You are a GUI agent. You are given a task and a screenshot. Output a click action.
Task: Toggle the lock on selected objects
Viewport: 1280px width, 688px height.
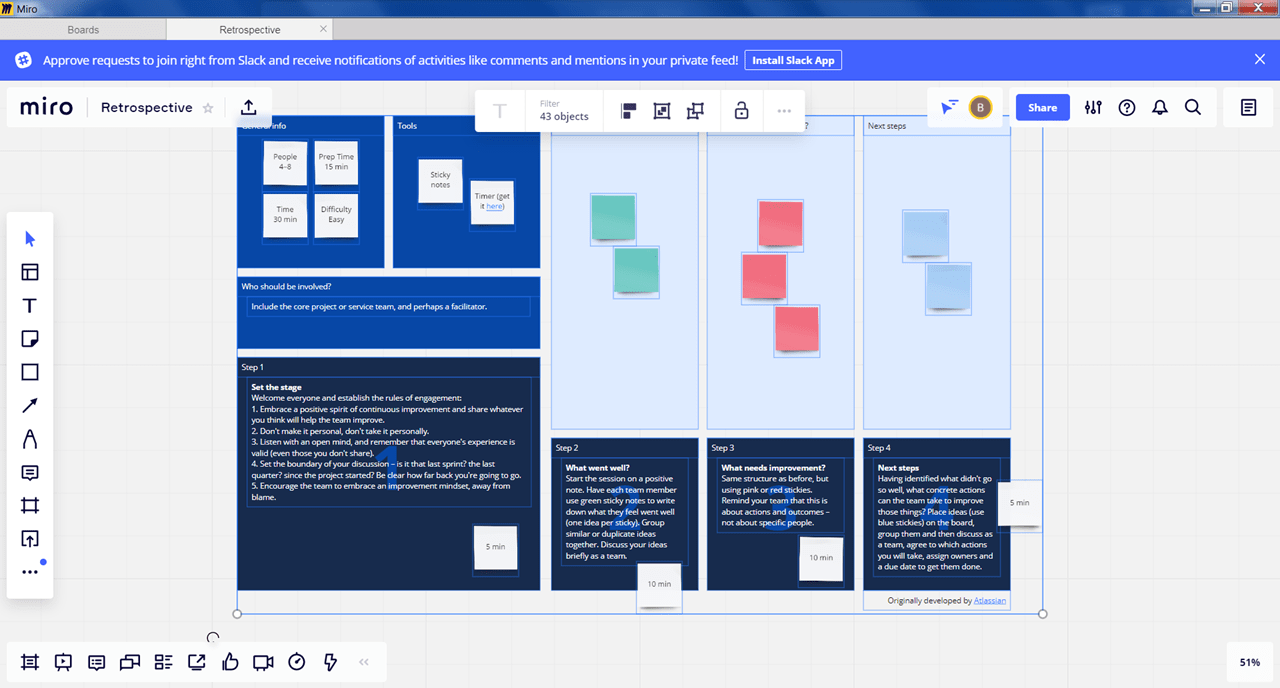(x=741, y=111)
